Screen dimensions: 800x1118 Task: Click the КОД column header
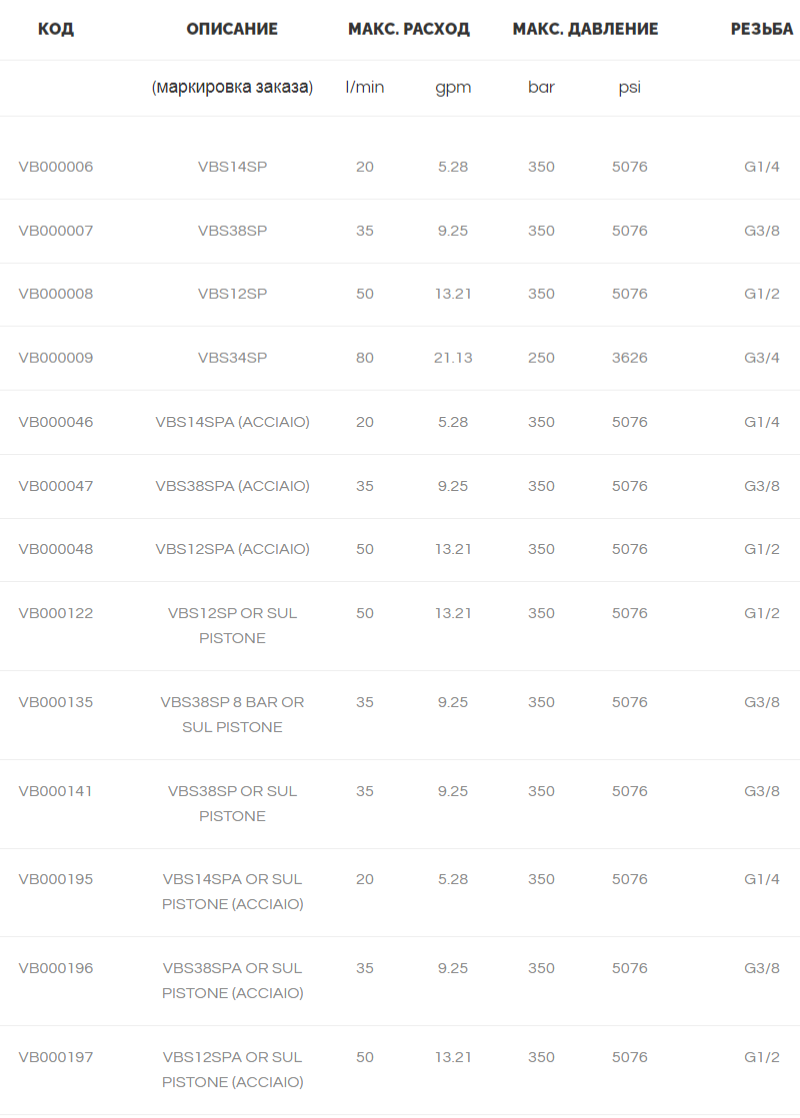(56, 29)
